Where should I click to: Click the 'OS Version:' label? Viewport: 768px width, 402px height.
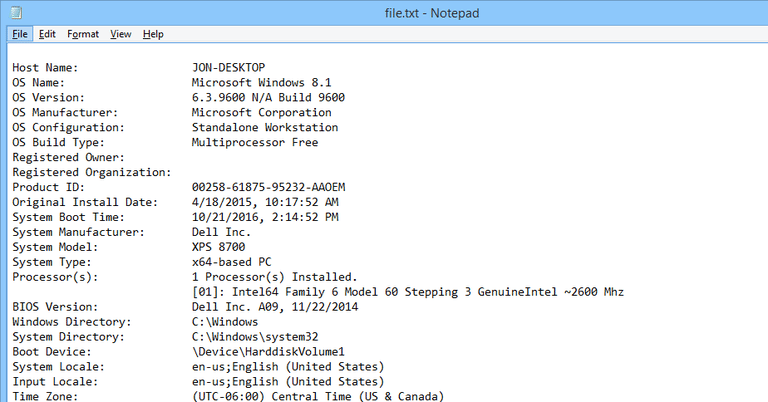click(x=48, y=97)
